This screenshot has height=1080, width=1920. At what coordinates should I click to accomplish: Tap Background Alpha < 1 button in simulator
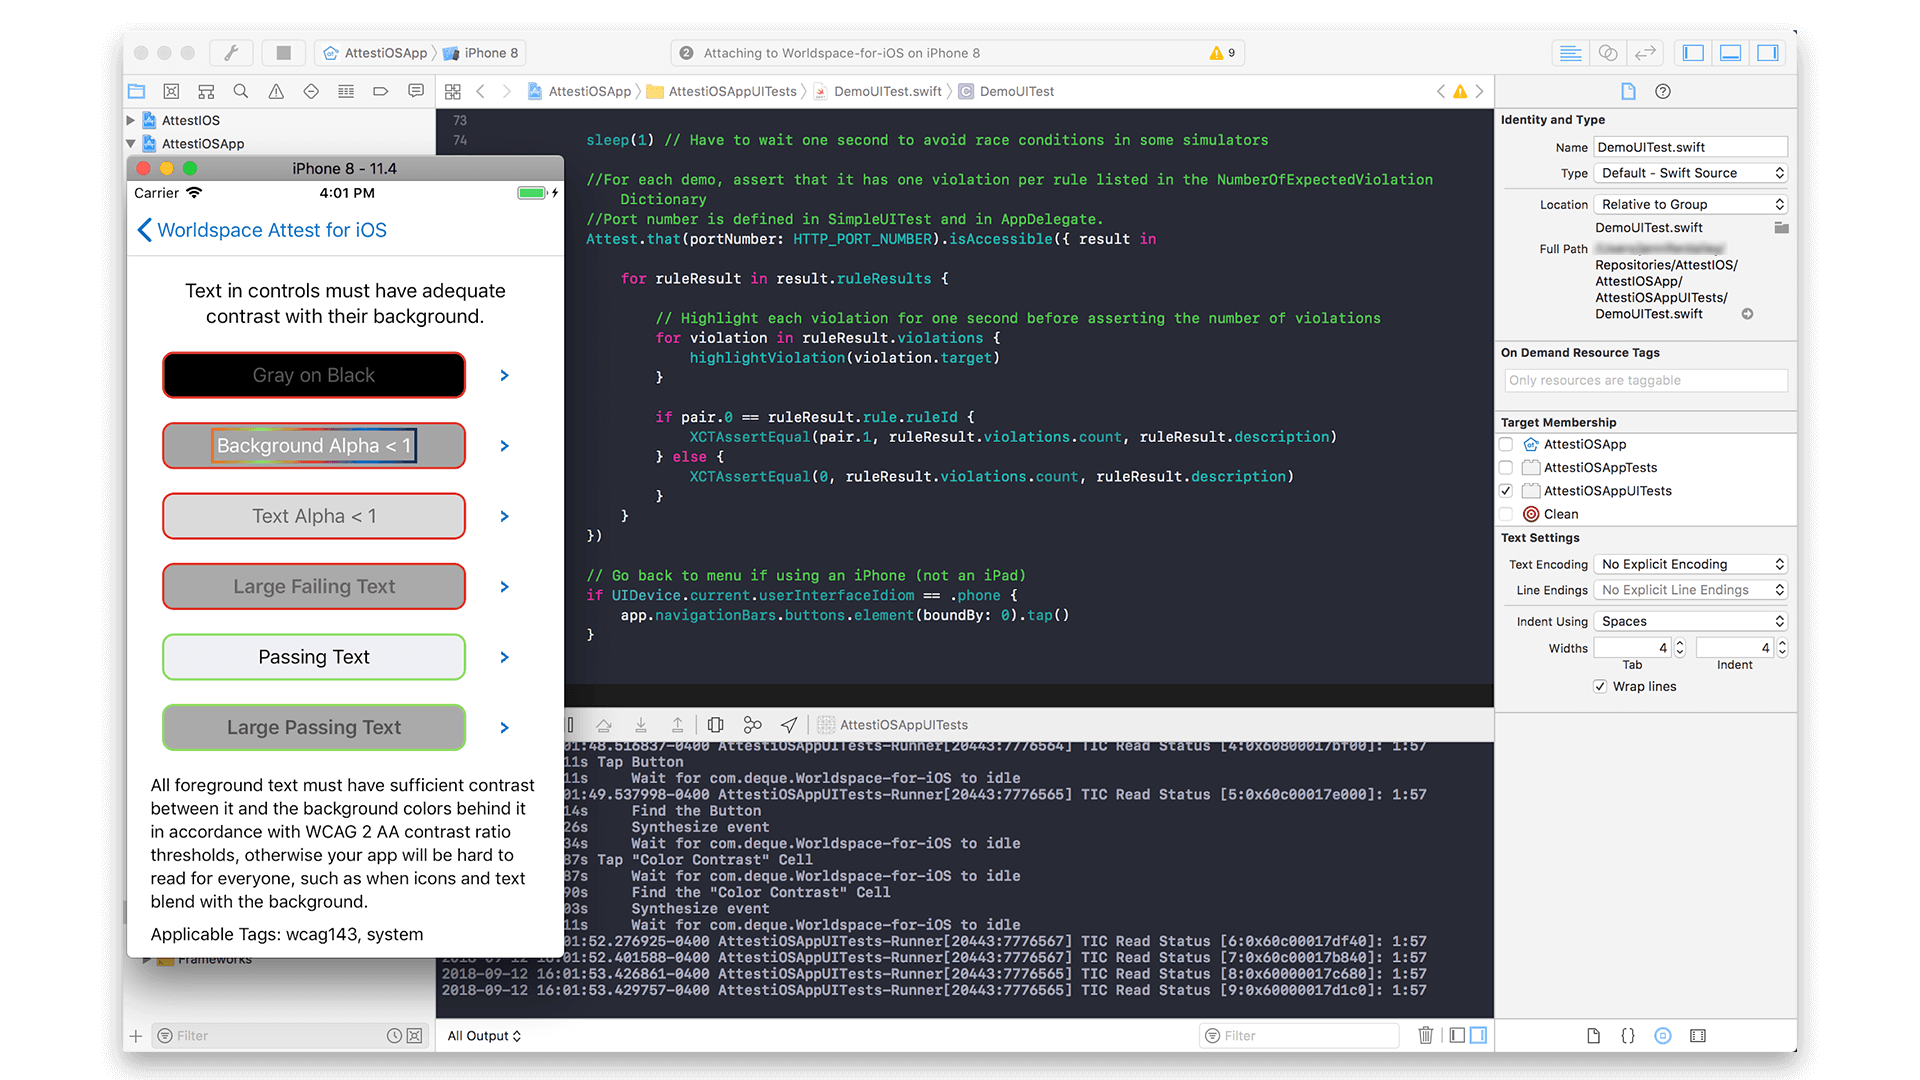point(314,445)
